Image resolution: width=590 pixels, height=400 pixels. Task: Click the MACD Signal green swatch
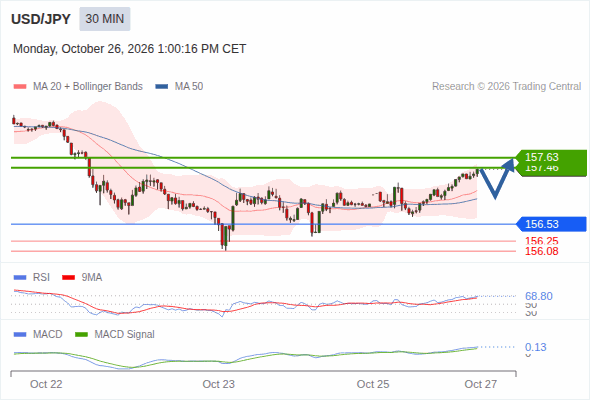click(x=81, y=335)
